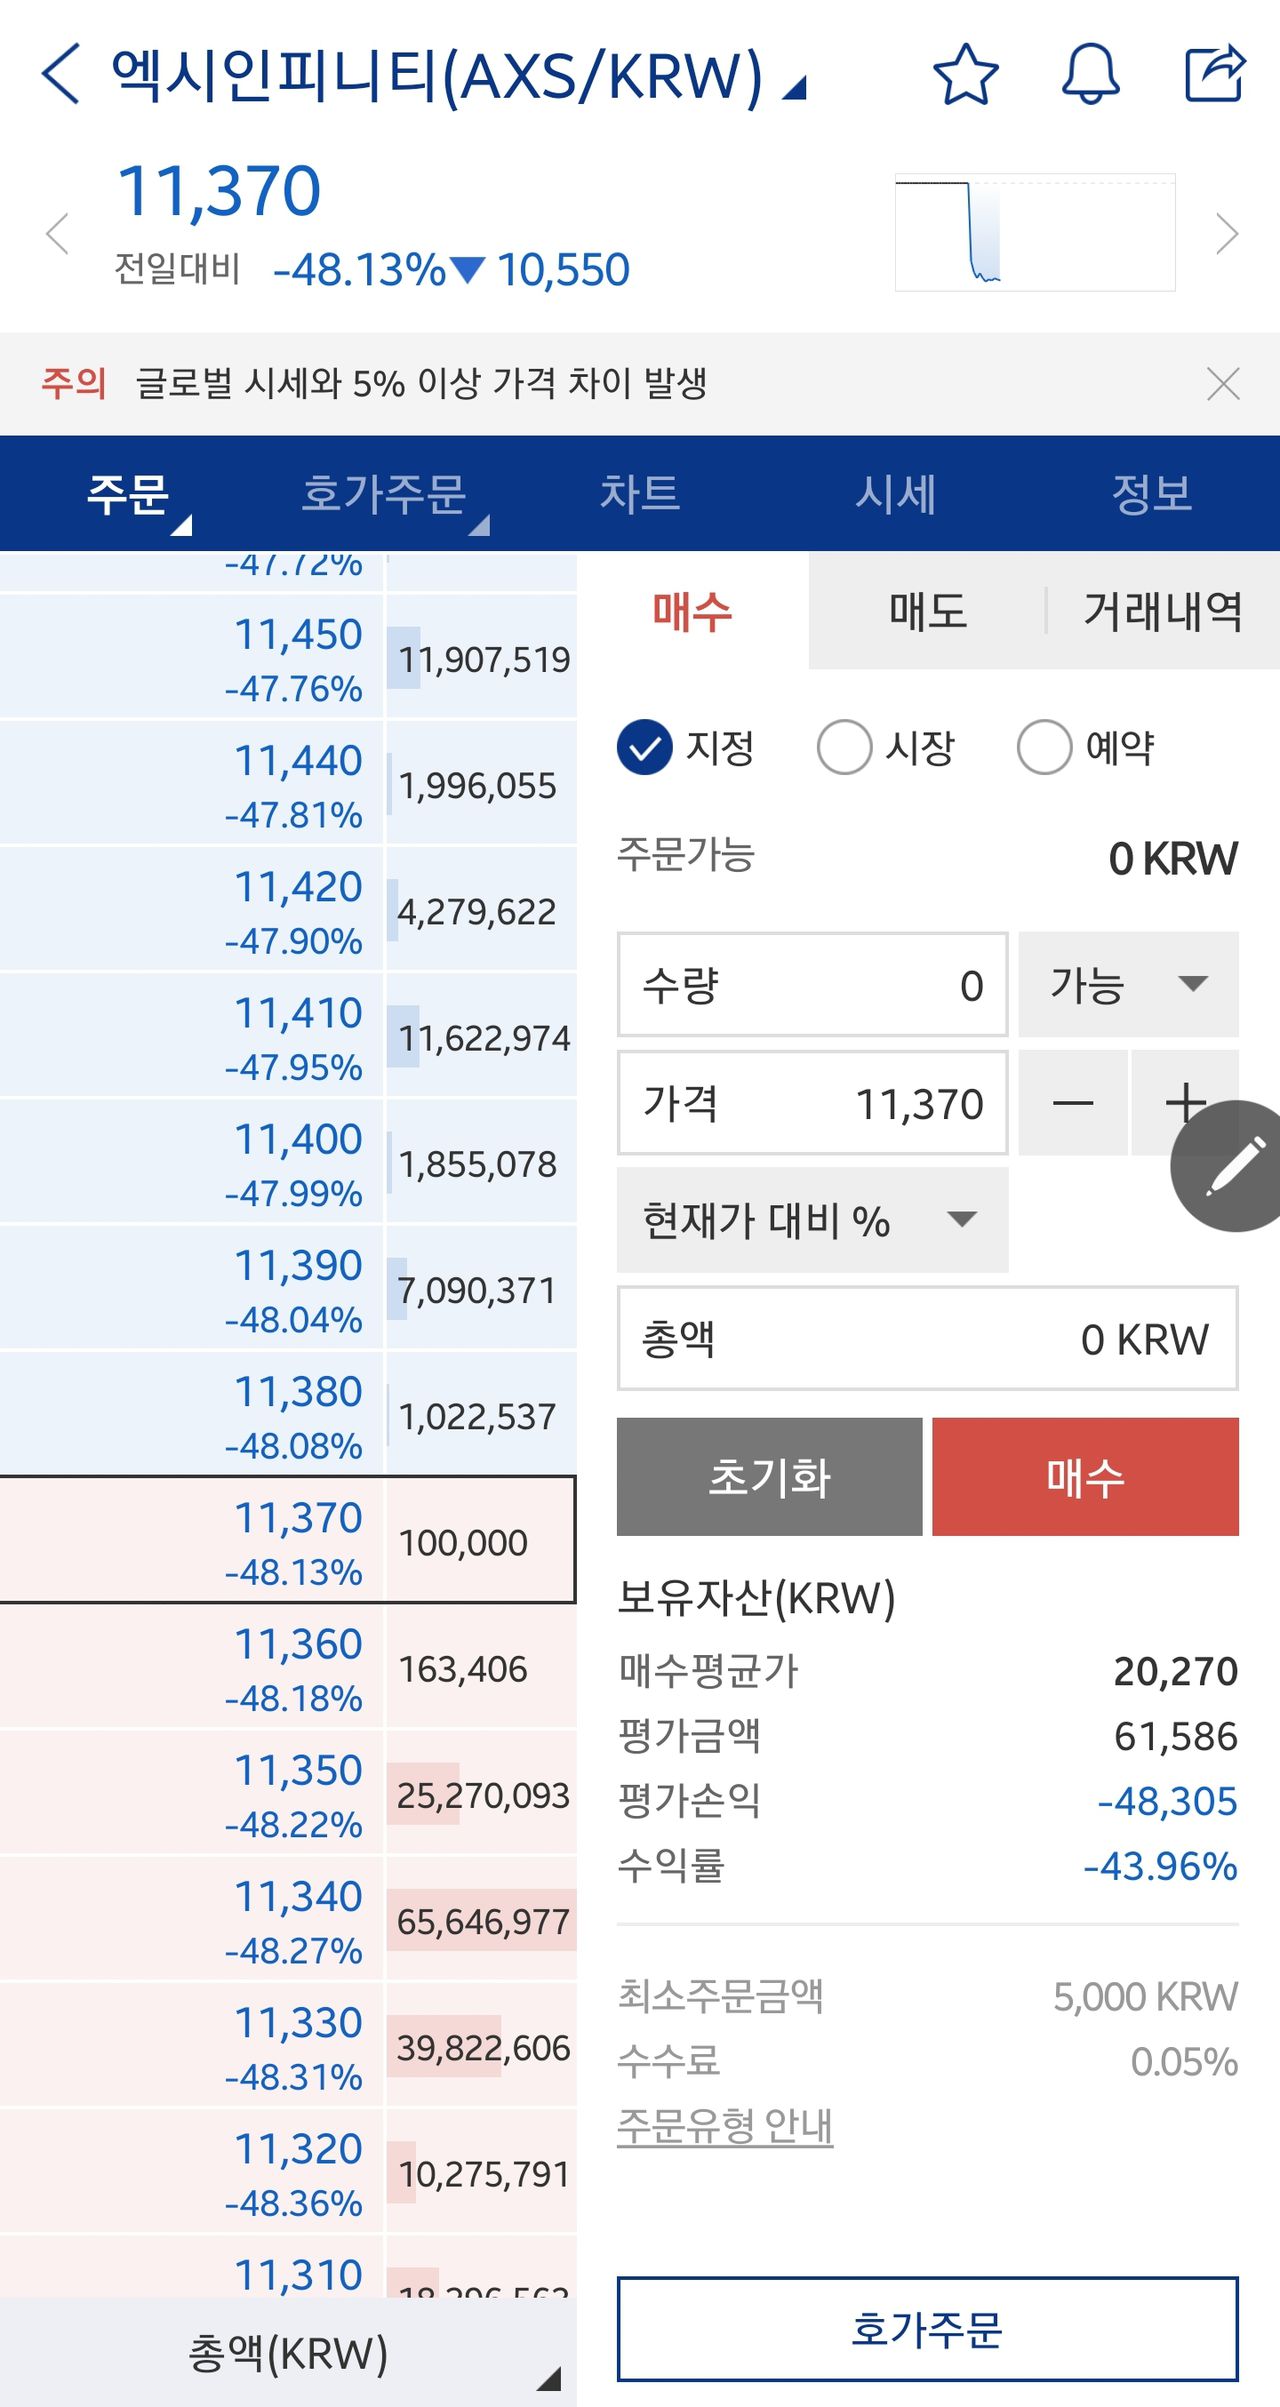Image resolution: width=1280 pixels, height=2407 pixels.
Task: Select ask price 11,420 row
Action: pyautogui.click(x=288, y=911)
